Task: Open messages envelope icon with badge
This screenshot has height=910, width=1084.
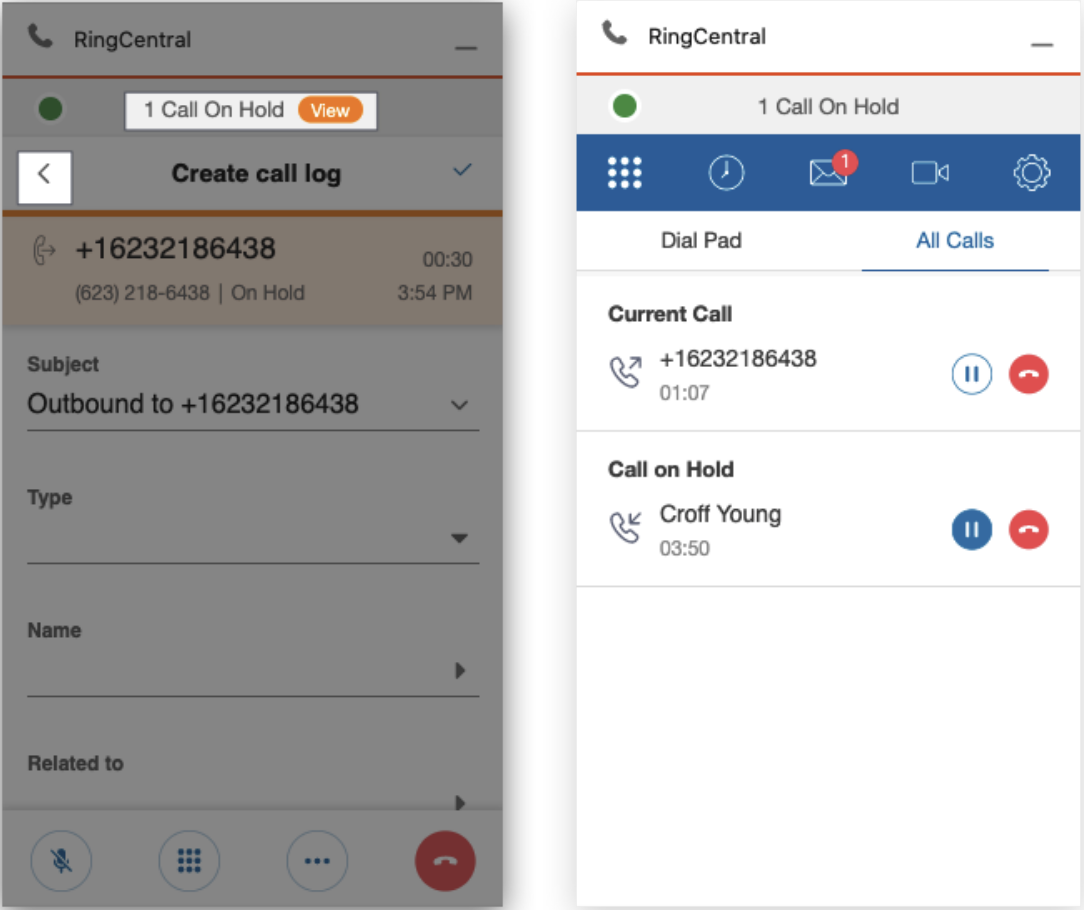Action: [828, 172]
